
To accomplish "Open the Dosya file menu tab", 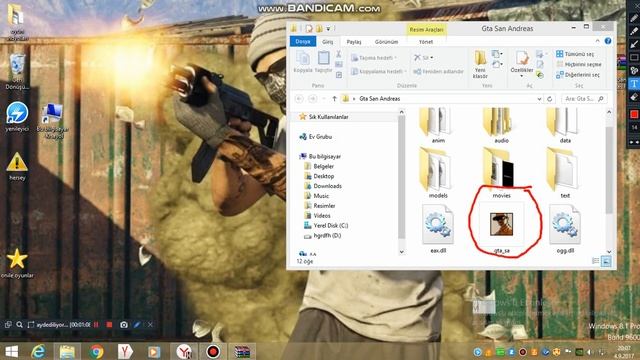I will [x=303, y=42].
